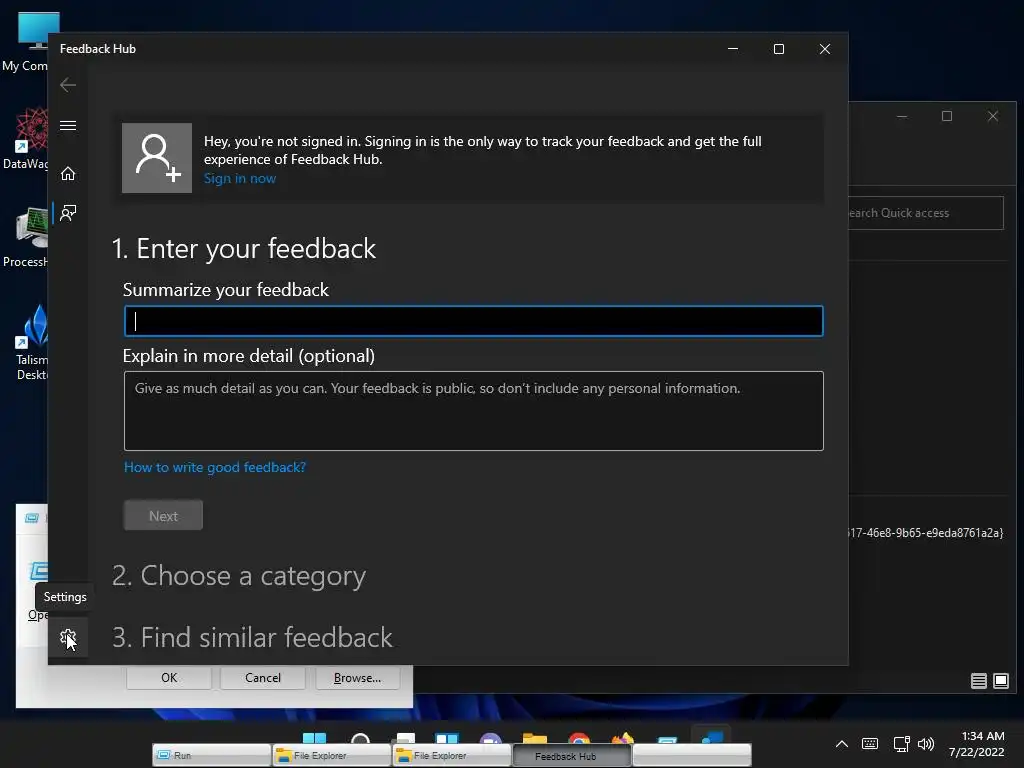Click OK in the Run dialog
The height and width of the screenshot is (768, 1024).
coord(169,678)
